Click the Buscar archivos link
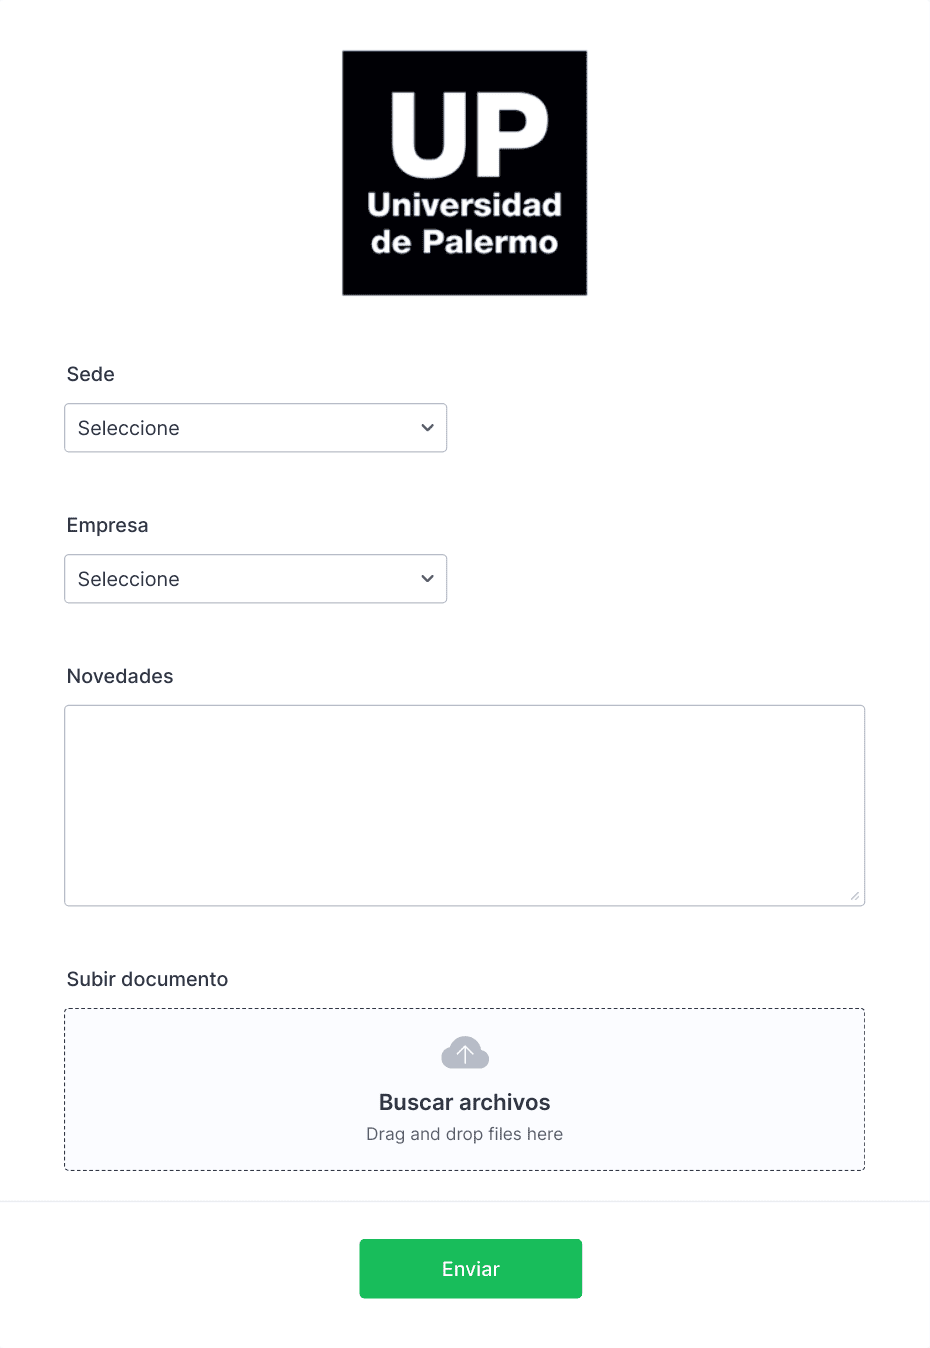This screenshot has width=930, height=1348. pos(465,1102)
